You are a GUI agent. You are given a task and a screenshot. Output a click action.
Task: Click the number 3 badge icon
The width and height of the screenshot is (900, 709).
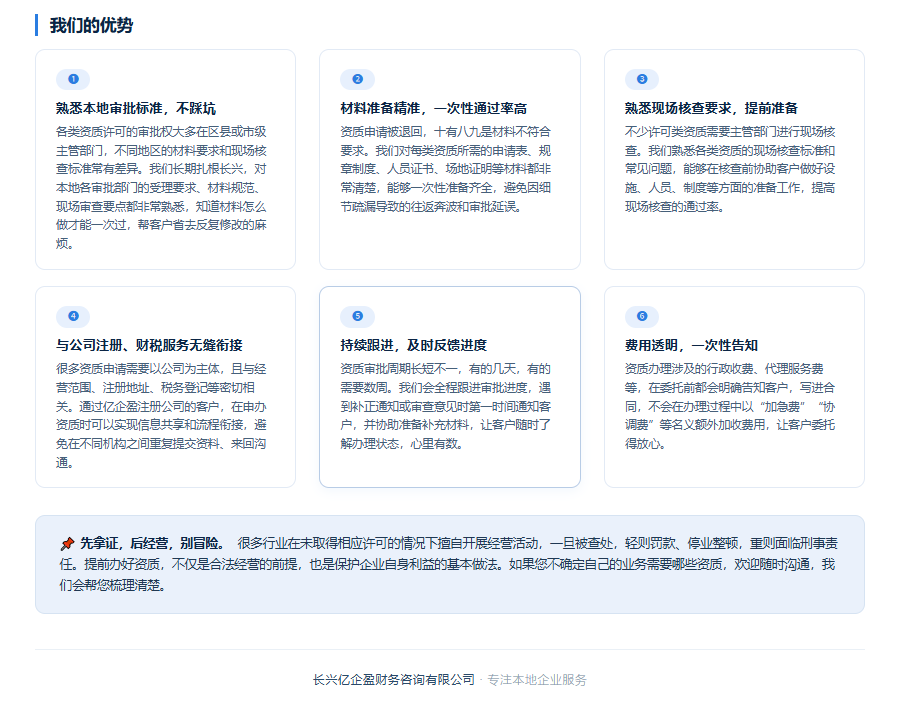642,79
